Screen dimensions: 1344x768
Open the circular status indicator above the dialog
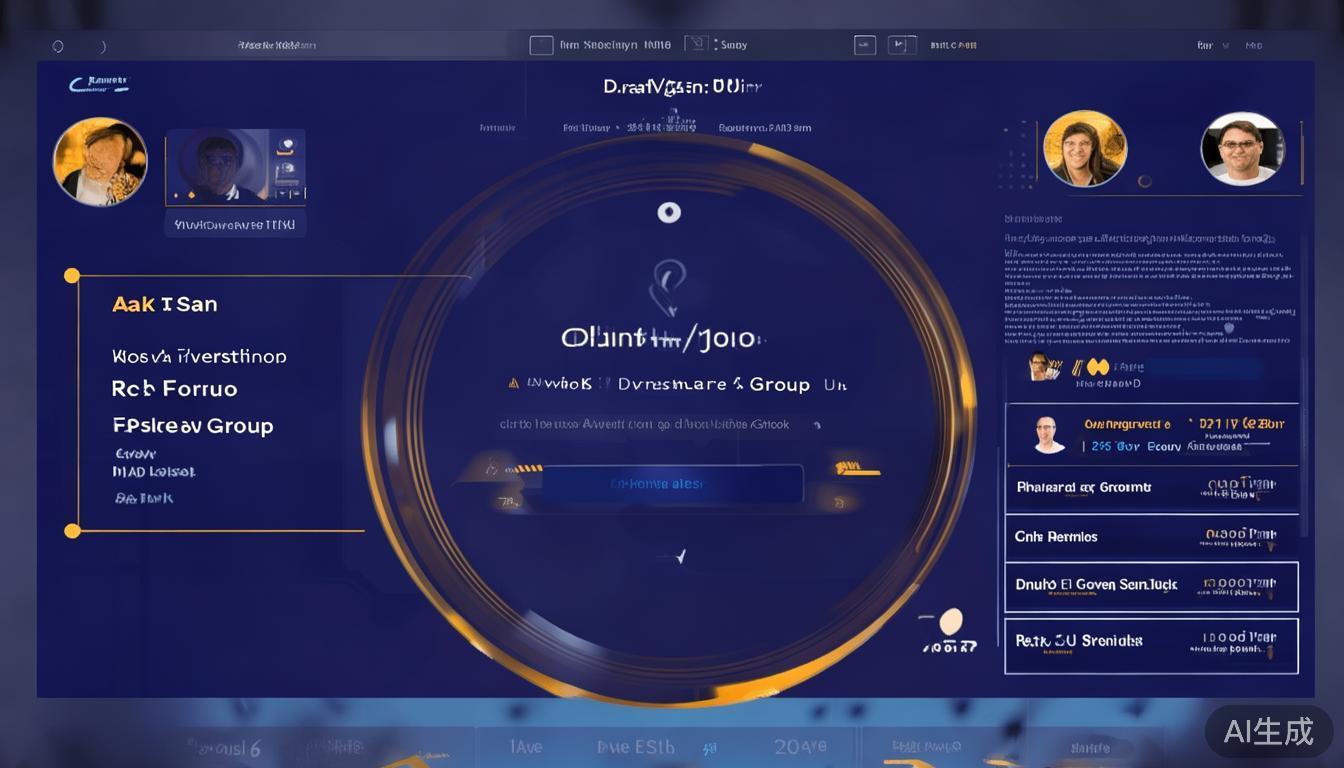(x=670, y=211)
